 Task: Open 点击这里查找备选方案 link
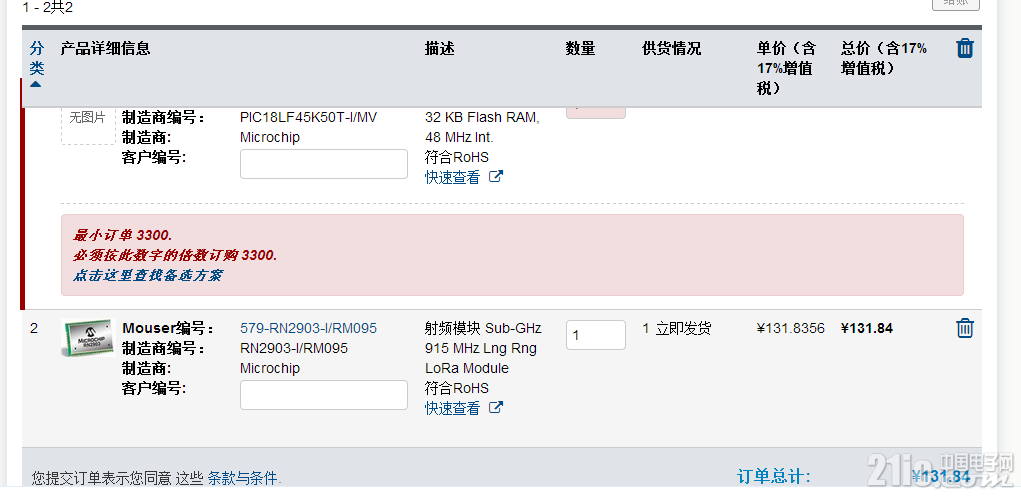[147, 275]
